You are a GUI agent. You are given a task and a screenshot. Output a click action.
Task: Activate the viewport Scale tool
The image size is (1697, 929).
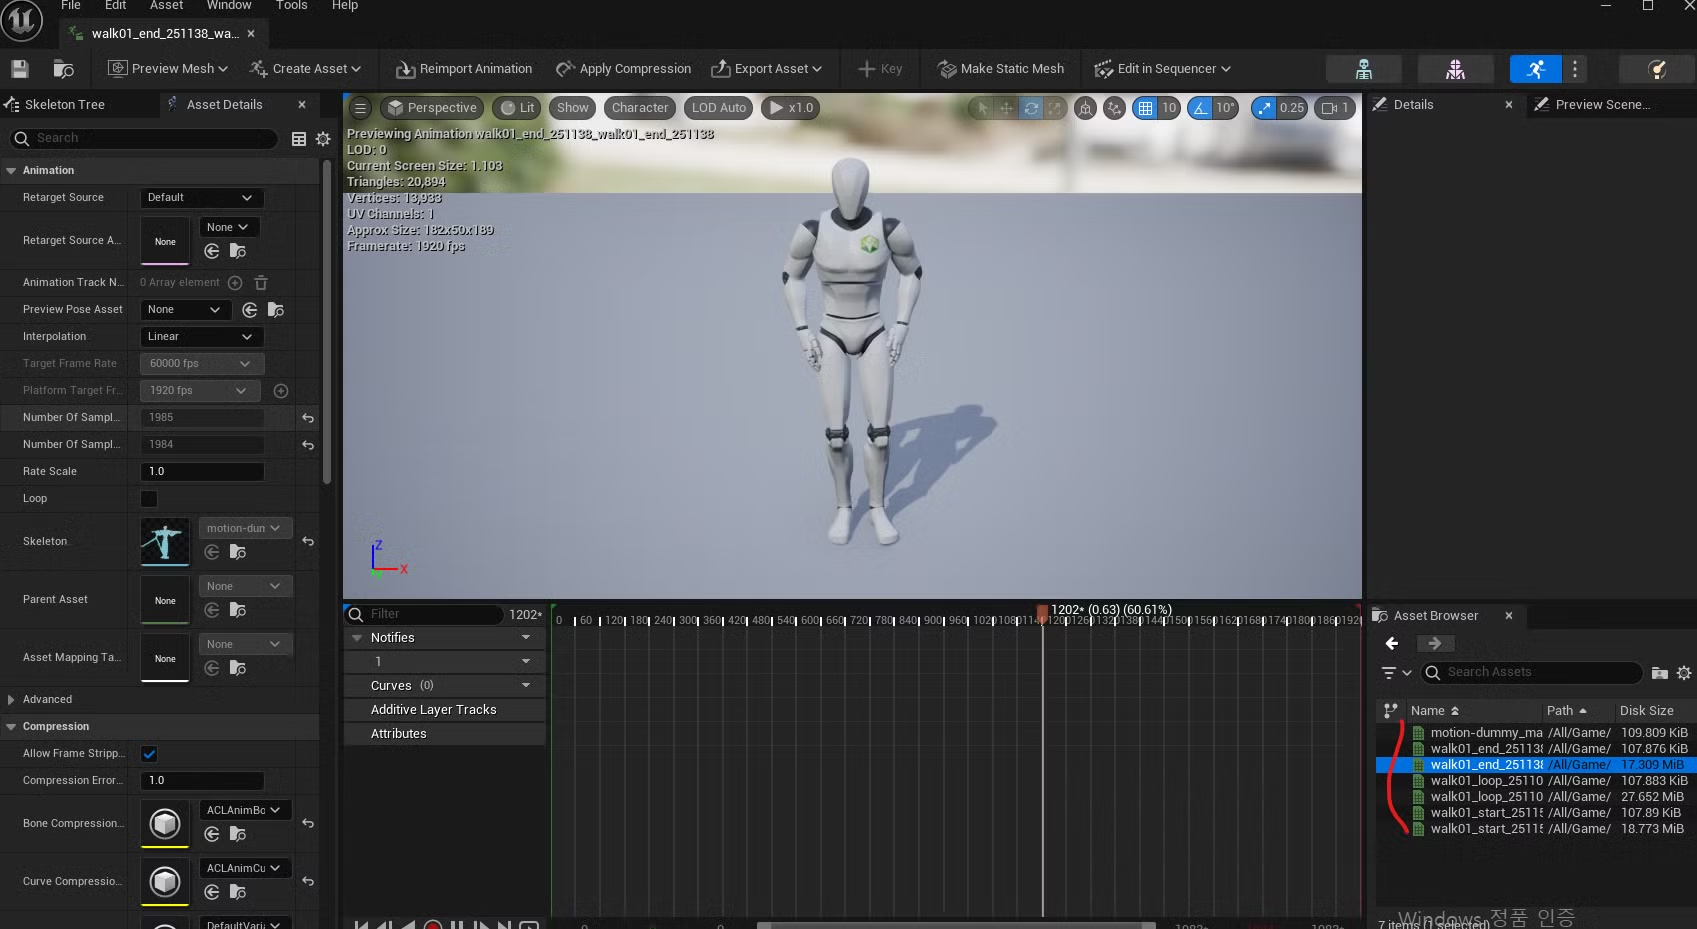tap(1054, 108)
